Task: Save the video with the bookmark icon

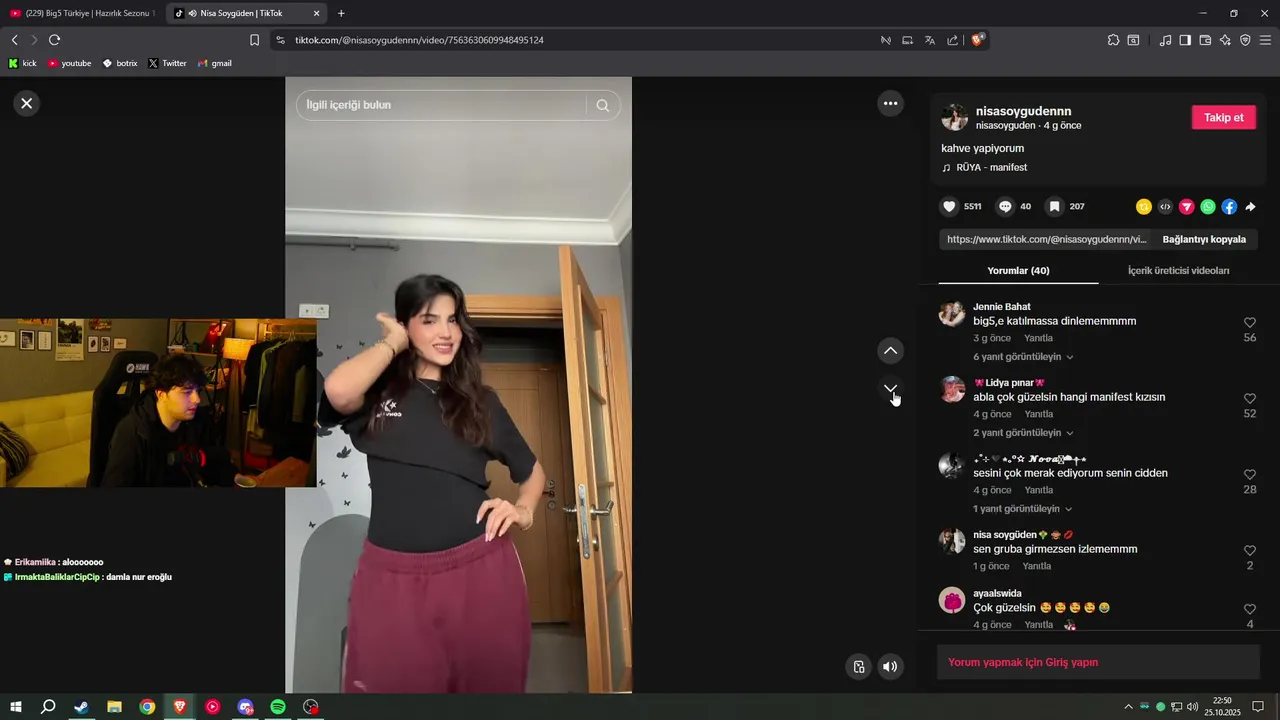Action: (x=1054, y=207)
